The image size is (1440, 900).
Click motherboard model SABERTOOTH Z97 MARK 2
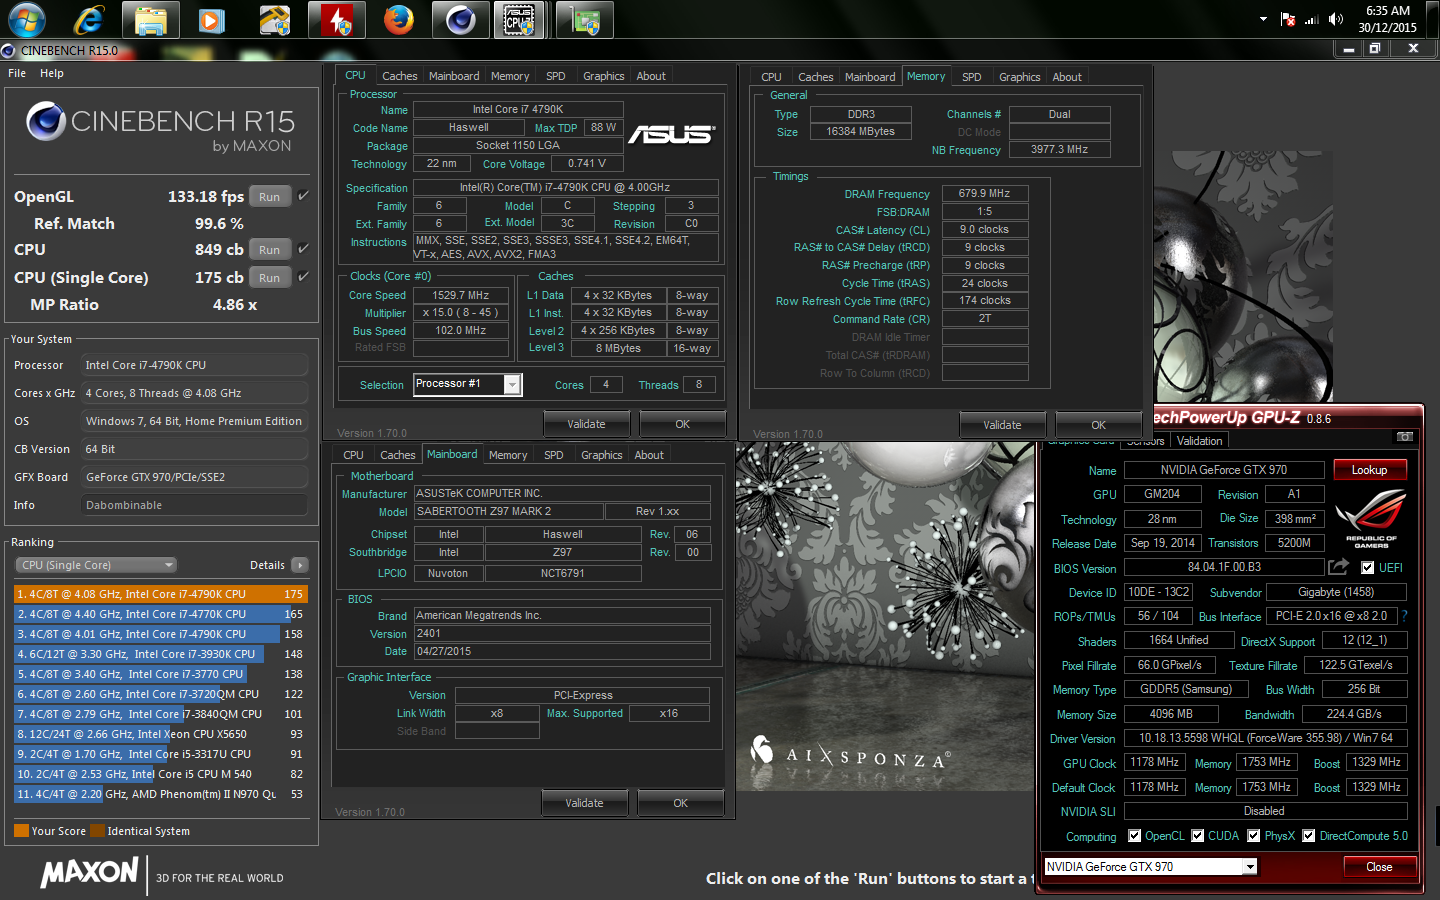click(x=508, y=511)
